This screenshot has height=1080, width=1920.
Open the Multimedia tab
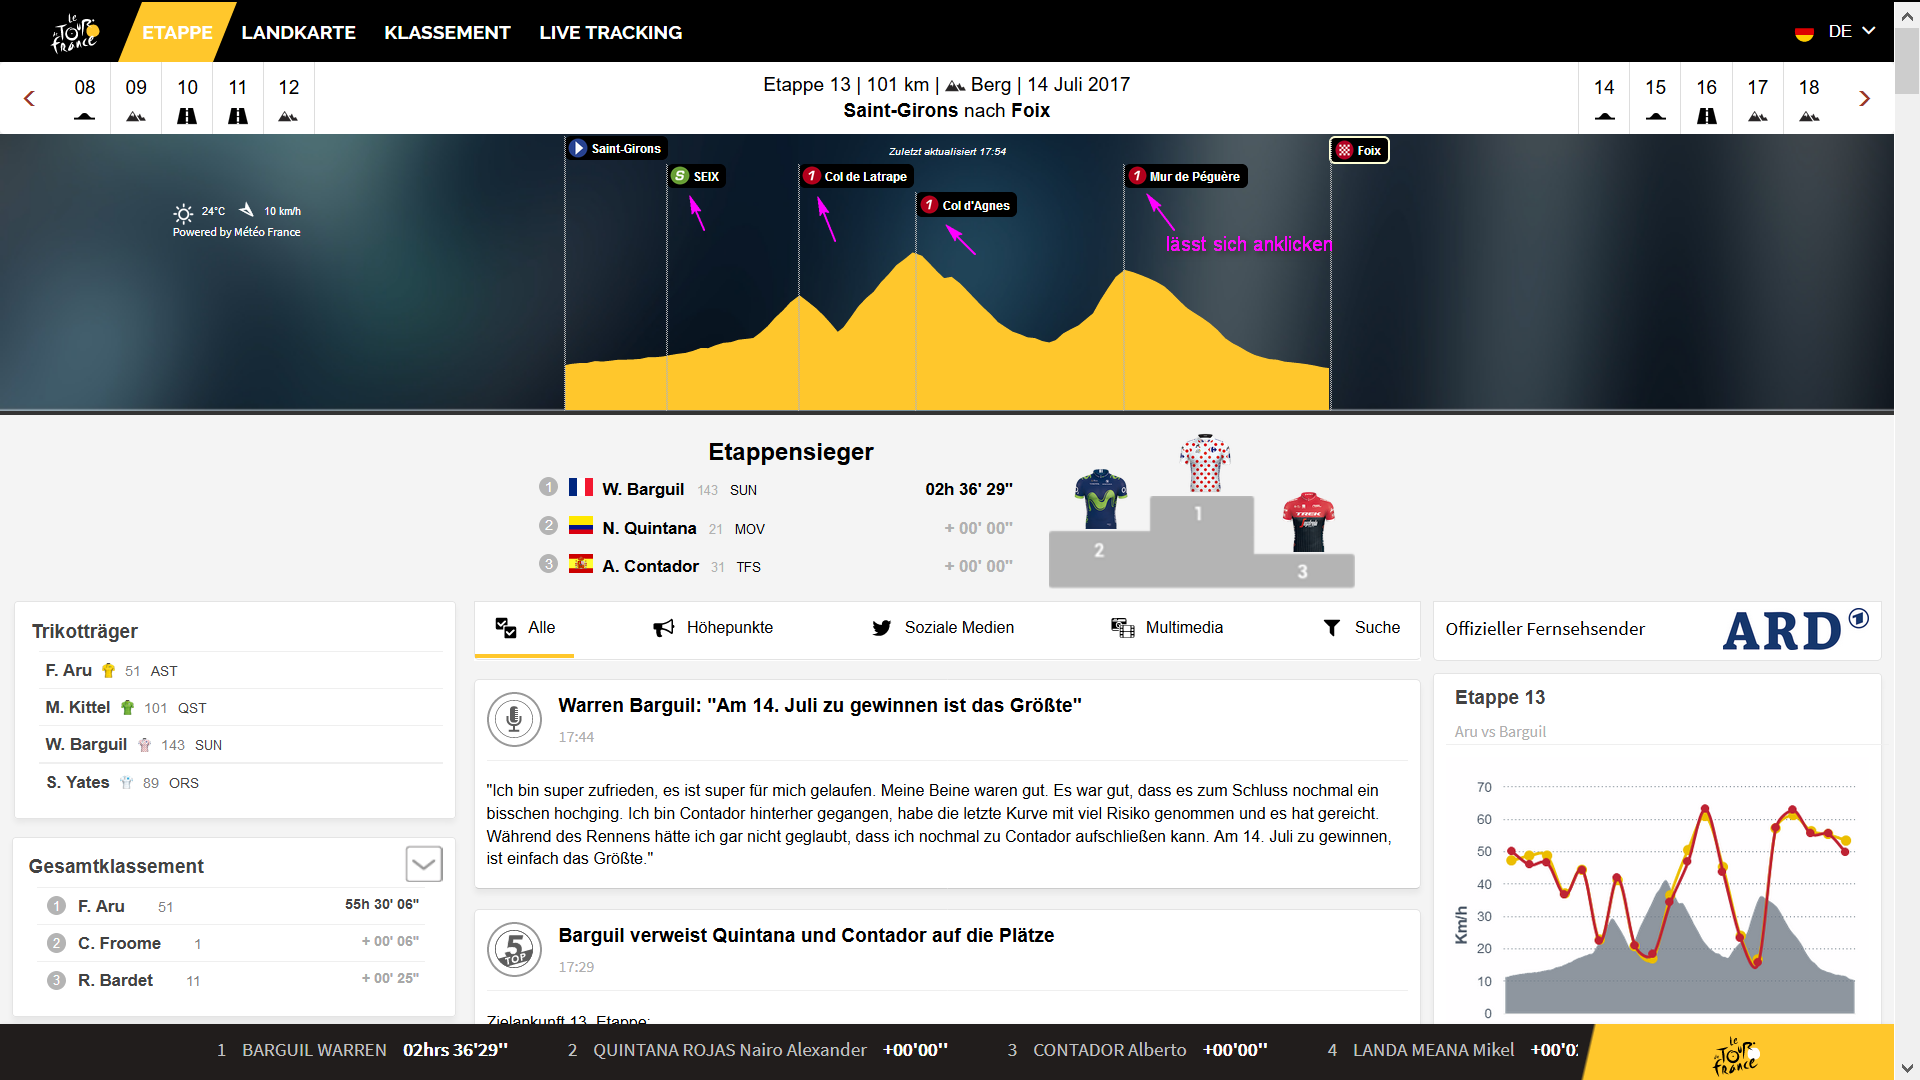[1167, 628]
